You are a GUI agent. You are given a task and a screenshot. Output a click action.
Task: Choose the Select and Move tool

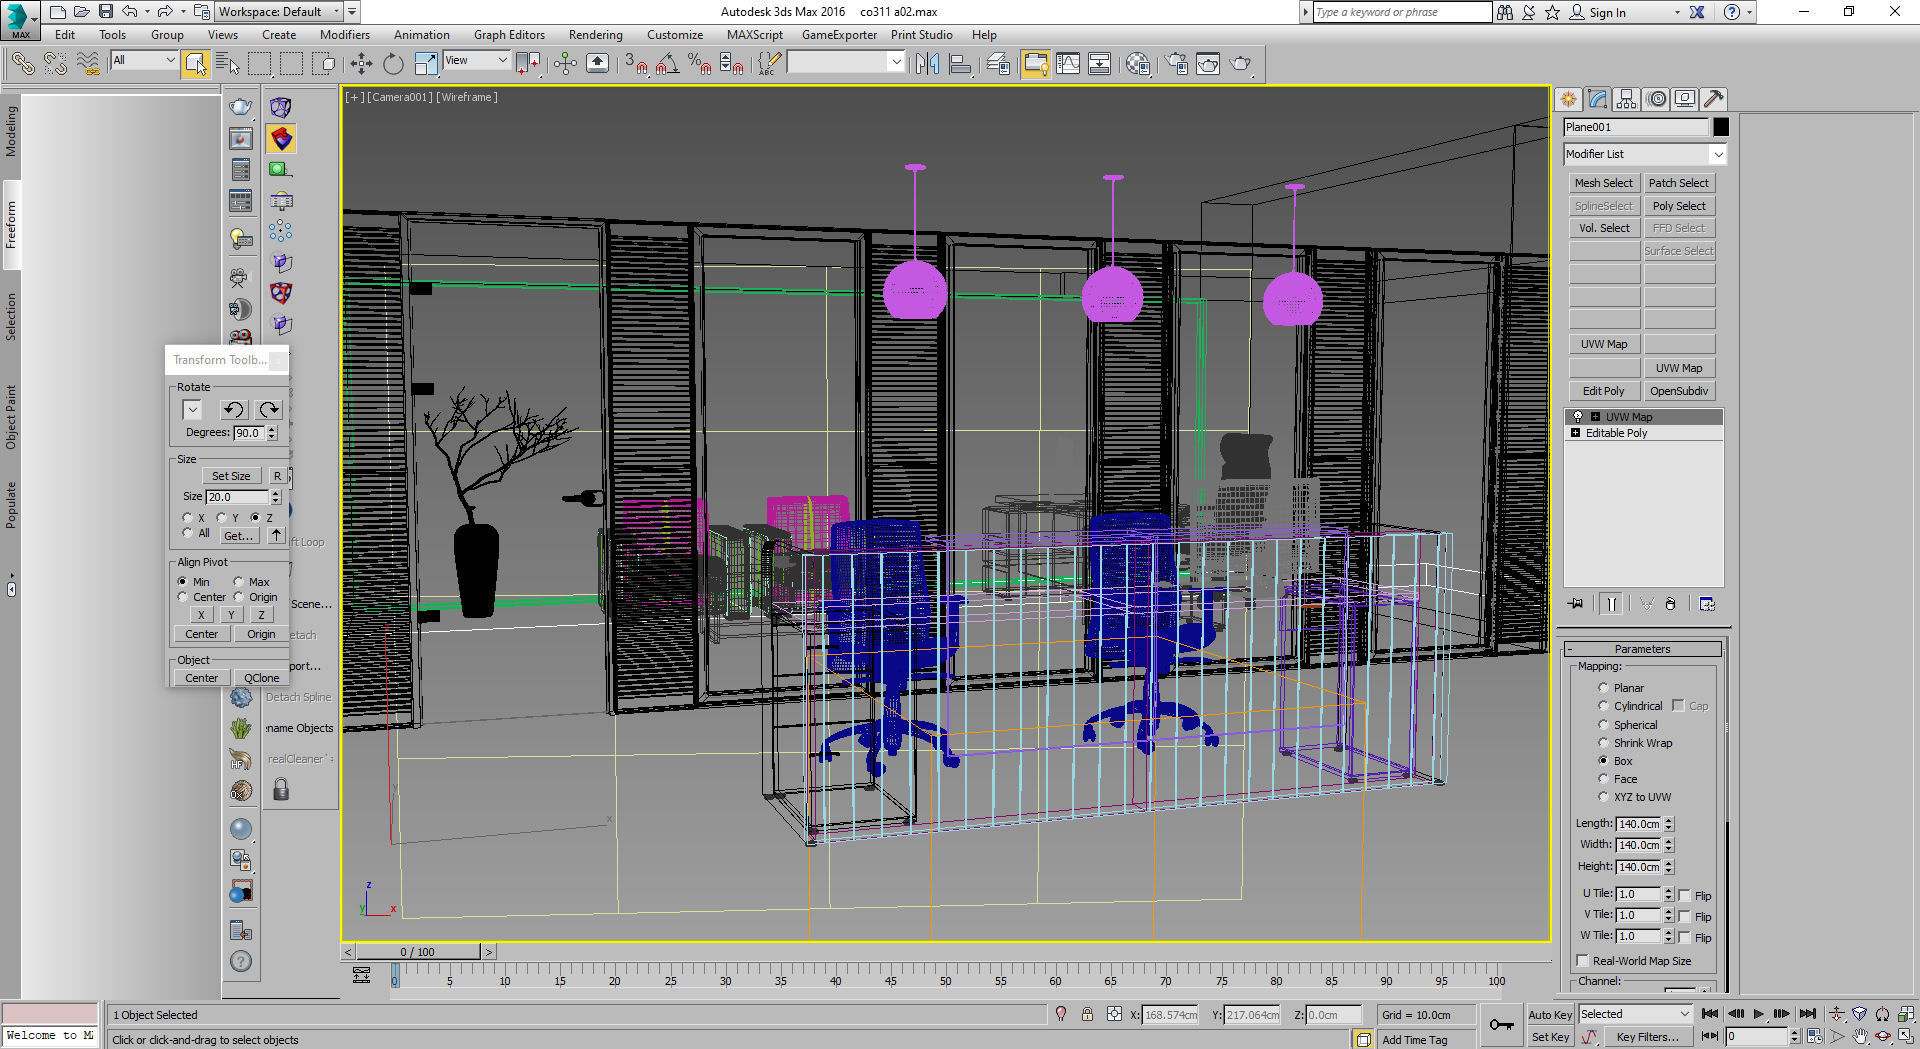coord(361,64)
